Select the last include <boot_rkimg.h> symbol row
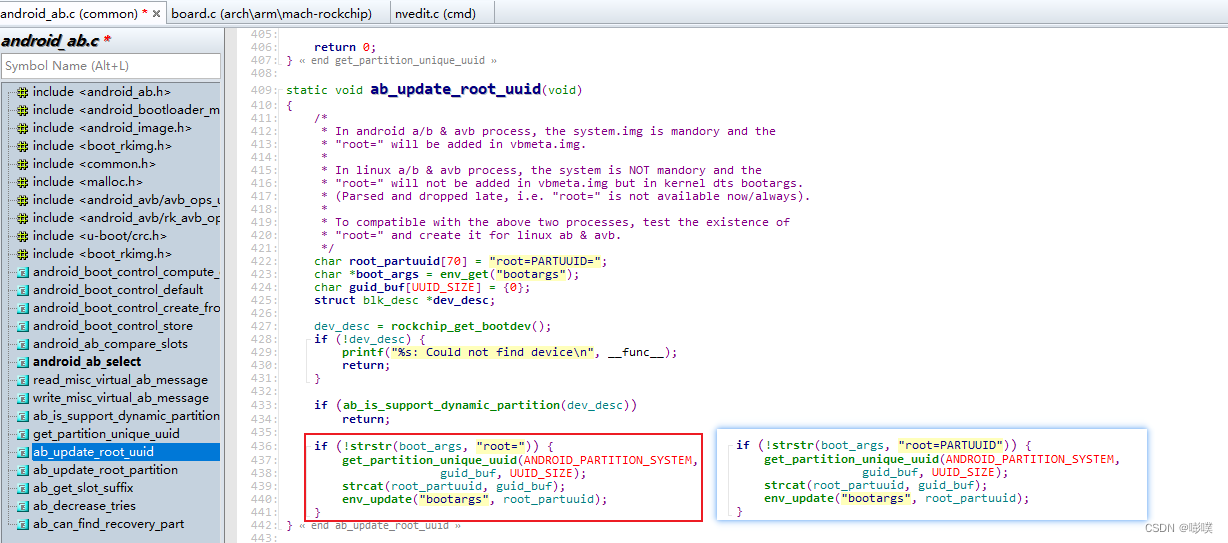This screenshot has width=1228, height=543. [102, 254]
